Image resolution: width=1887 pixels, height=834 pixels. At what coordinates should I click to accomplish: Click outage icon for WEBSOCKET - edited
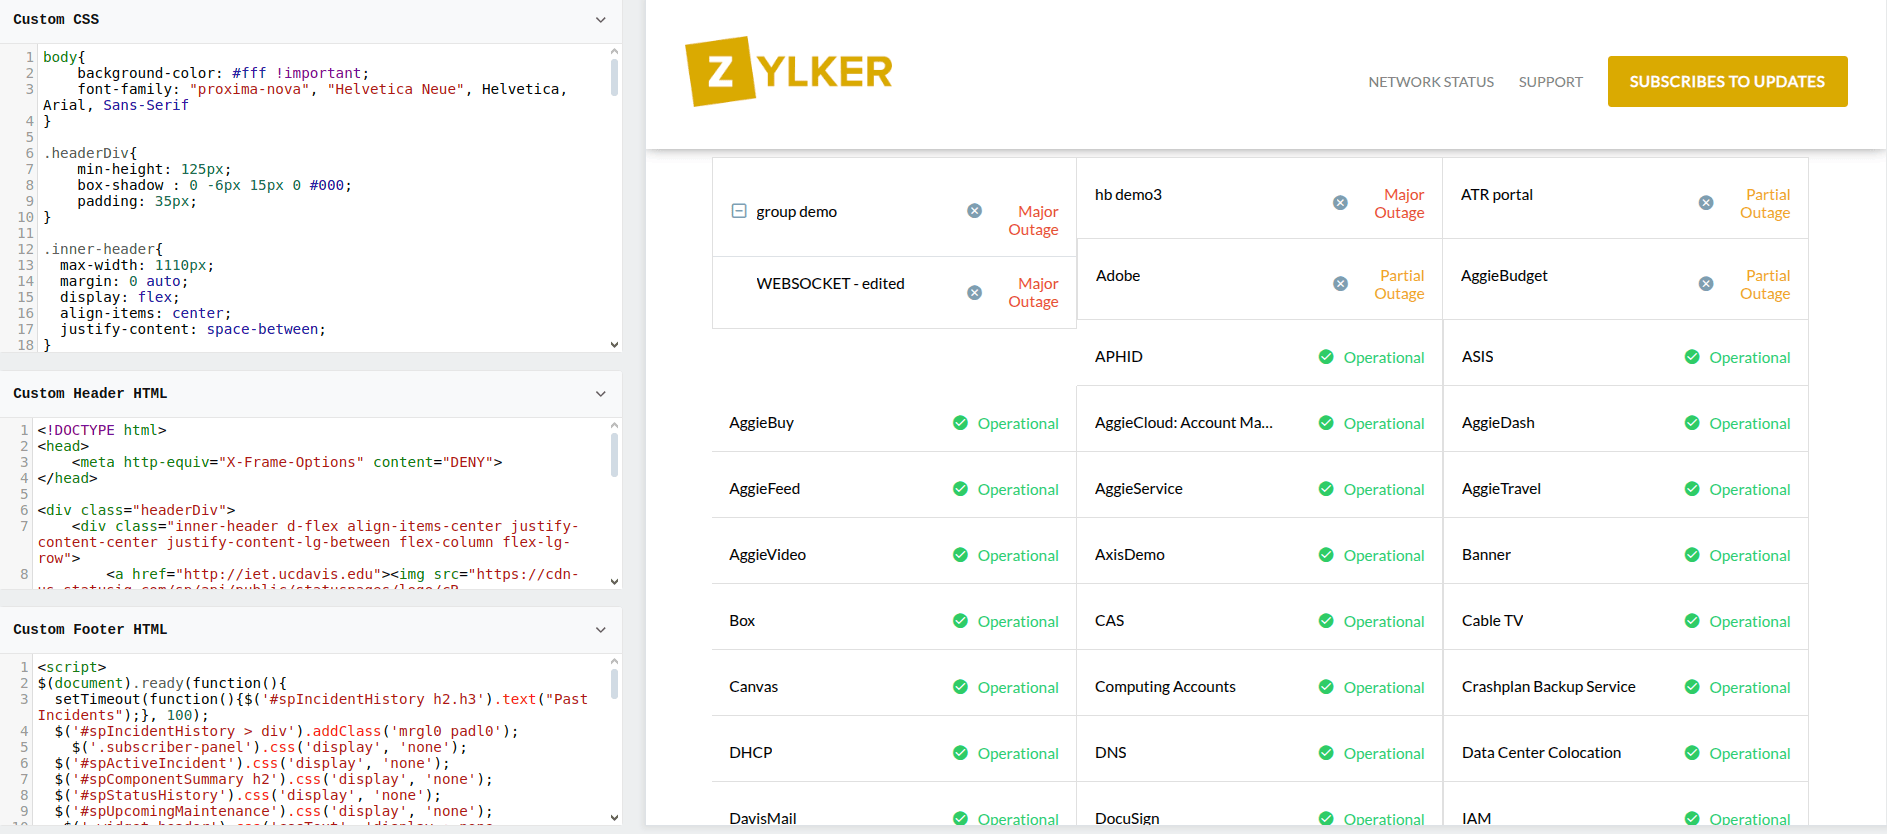coord(974,293)
